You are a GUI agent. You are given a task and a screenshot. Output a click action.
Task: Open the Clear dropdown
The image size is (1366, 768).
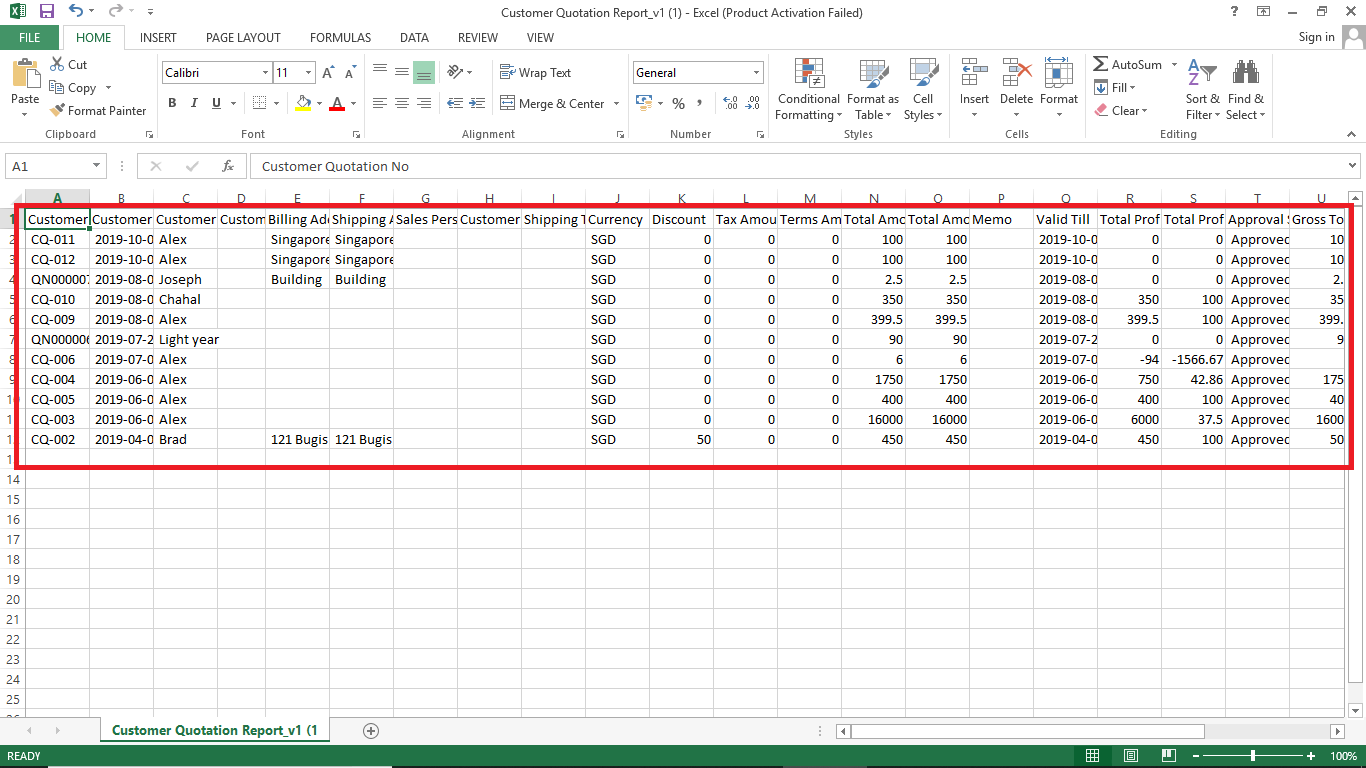(1121, 111)
